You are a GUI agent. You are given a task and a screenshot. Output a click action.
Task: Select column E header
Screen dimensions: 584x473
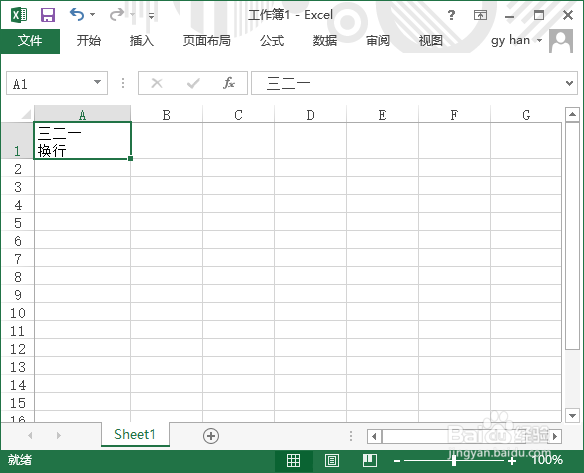tap(382, 115)
